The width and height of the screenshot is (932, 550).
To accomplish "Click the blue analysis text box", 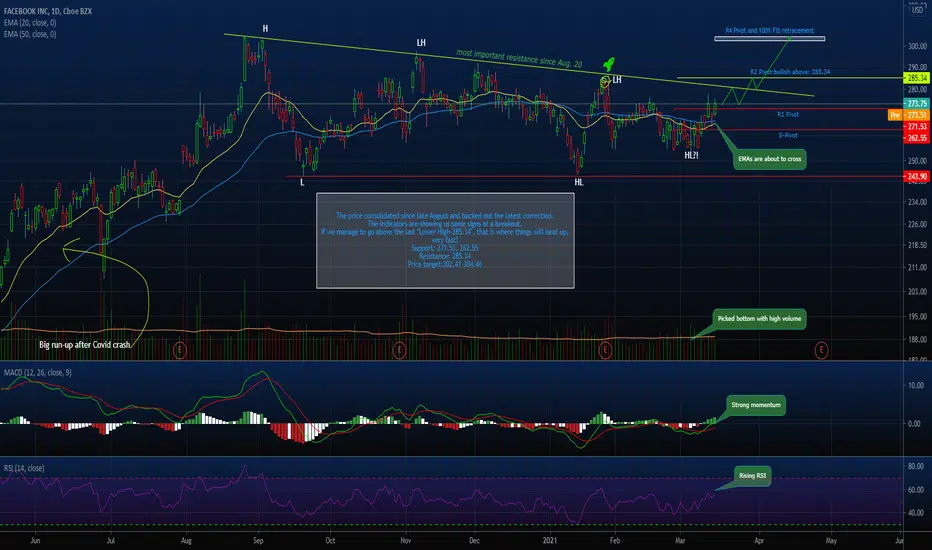I will click(445, 240).
